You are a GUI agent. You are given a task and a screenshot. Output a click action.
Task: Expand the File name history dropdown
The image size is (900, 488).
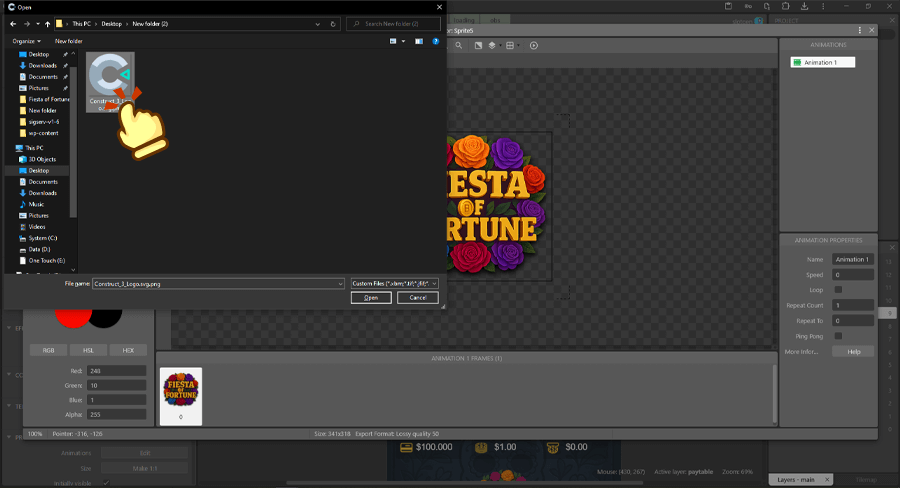pos(340,284)
